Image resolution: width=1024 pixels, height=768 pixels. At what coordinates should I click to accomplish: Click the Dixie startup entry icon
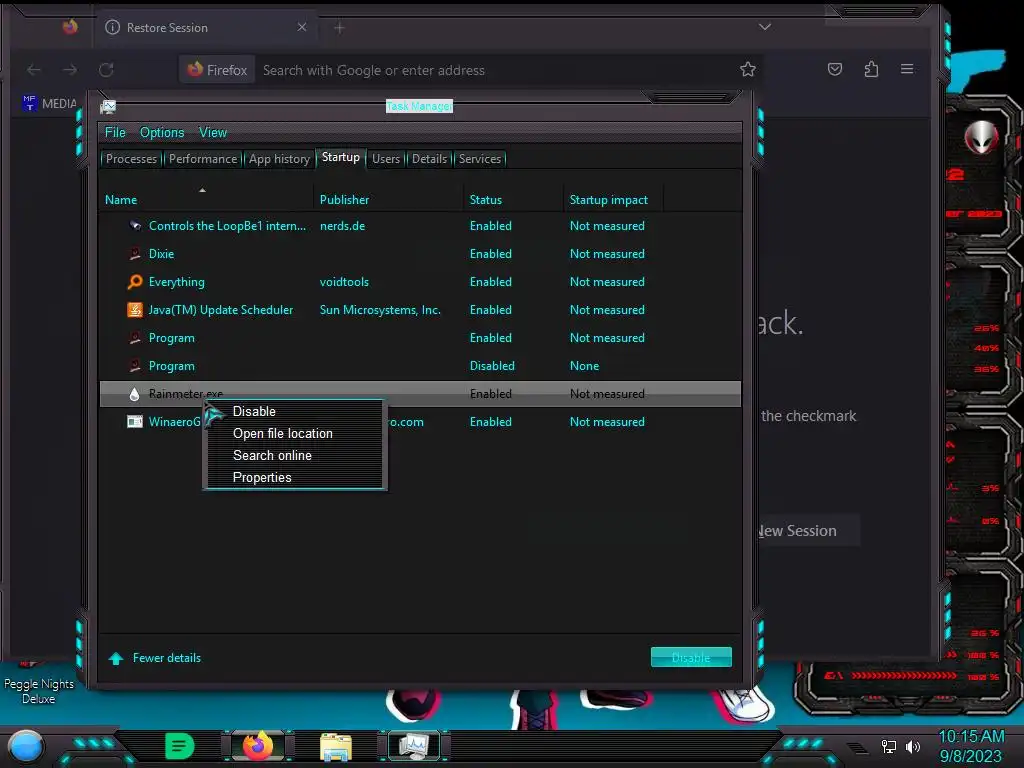coord(135,254)
